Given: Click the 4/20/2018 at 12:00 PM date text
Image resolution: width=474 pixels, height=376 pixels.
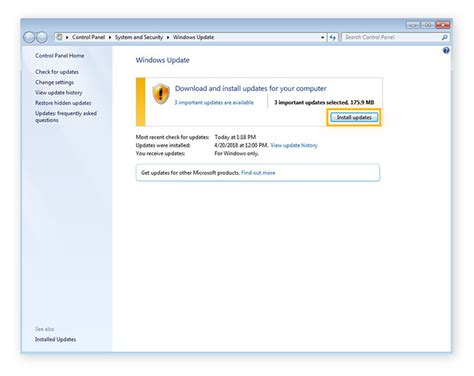Looking at the screenshot, I should 241,145.
